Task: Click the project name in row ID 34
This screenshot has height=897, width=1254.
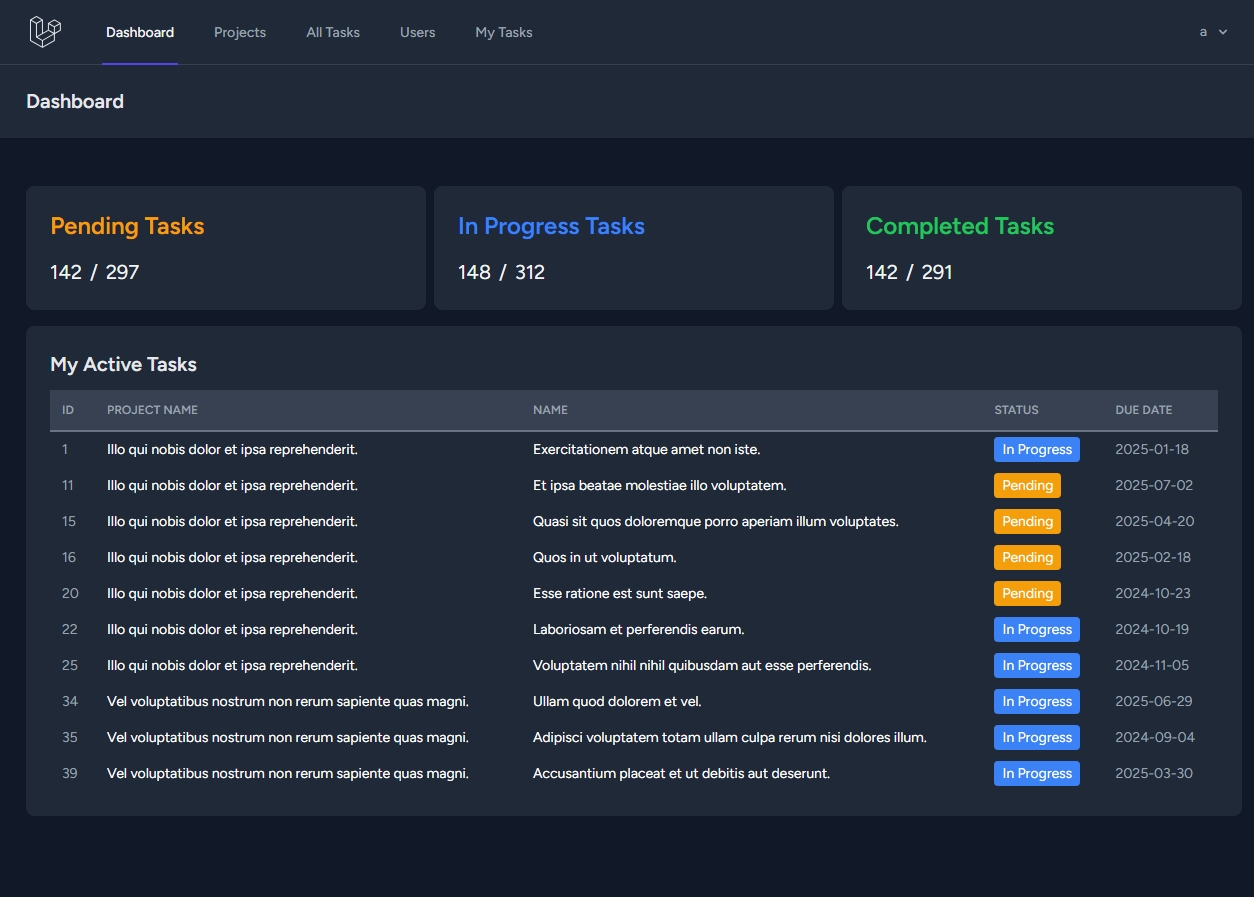Action: [287, 702]
